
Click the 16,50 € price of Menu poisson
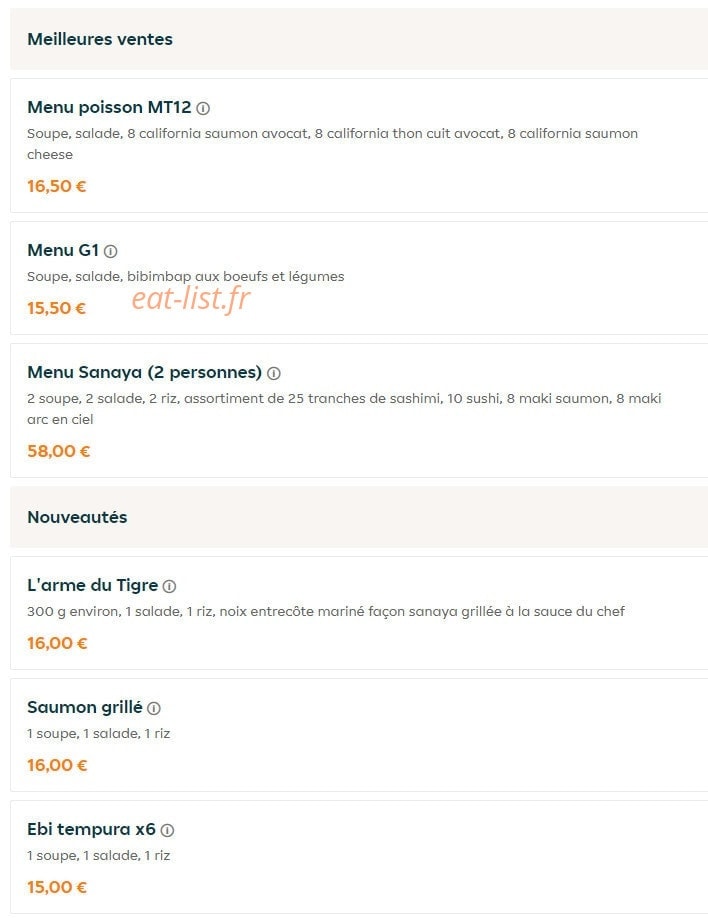[57, 186]
